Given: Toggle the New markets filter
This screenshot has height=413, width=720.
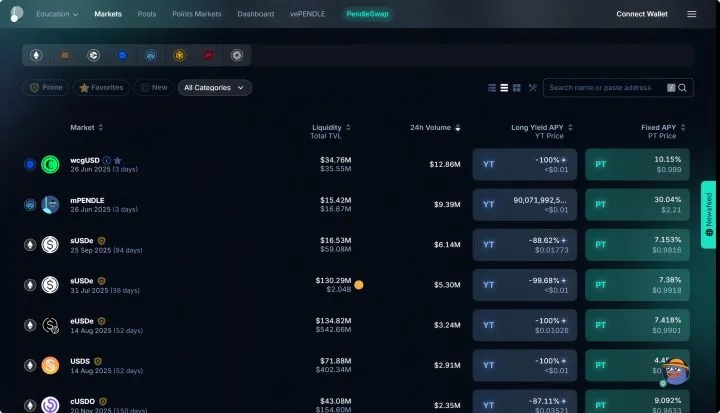Looking at the screenshot, I should click(x=154, y=88).
